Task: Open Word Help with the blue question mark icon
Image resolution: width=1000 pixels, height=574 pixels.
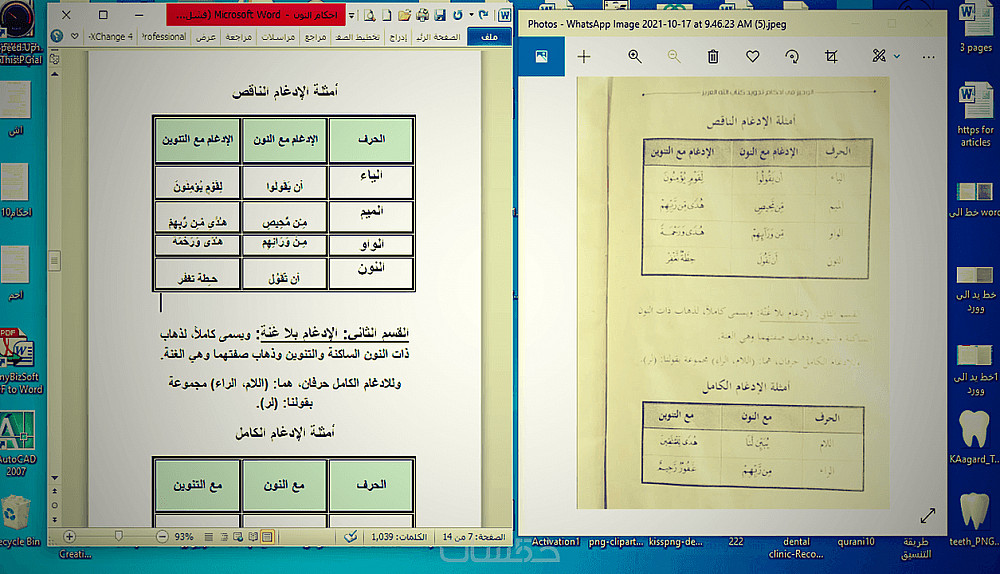Action: (57, 36)
